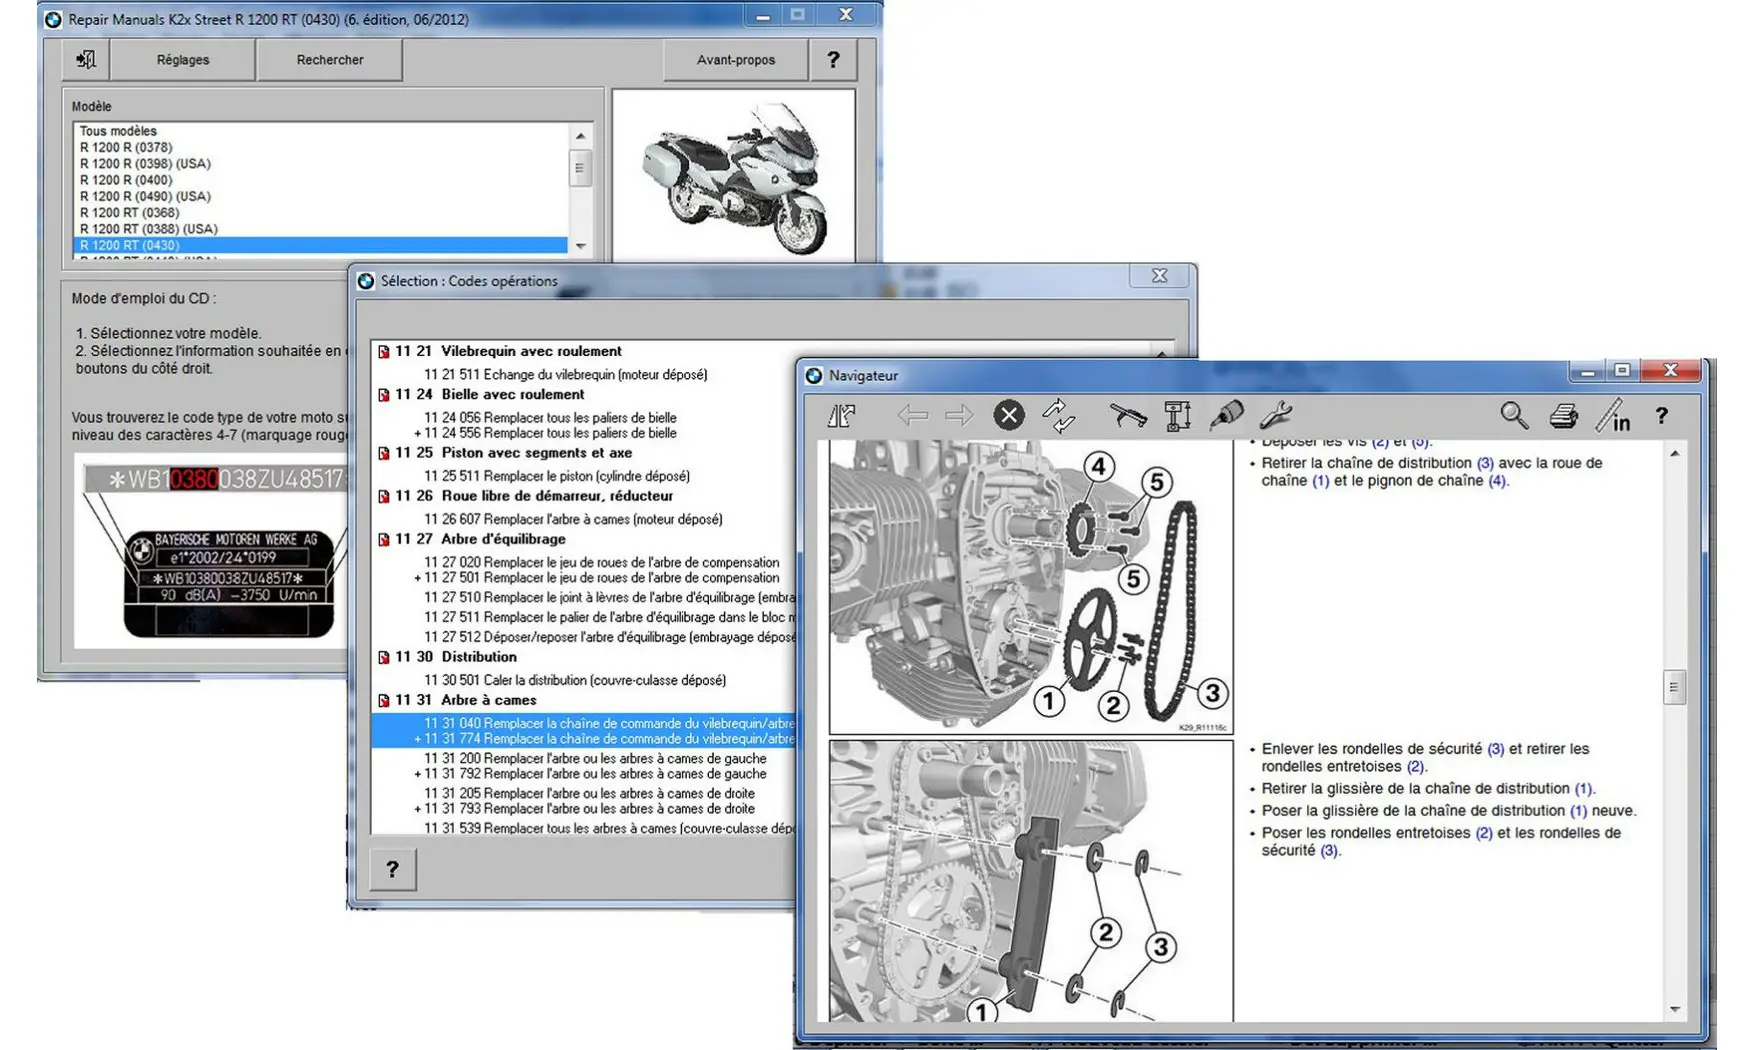Select 11 25 511 Remplacer le piston
This screenshot has width=1755, height=1050.
click(556, 476)
